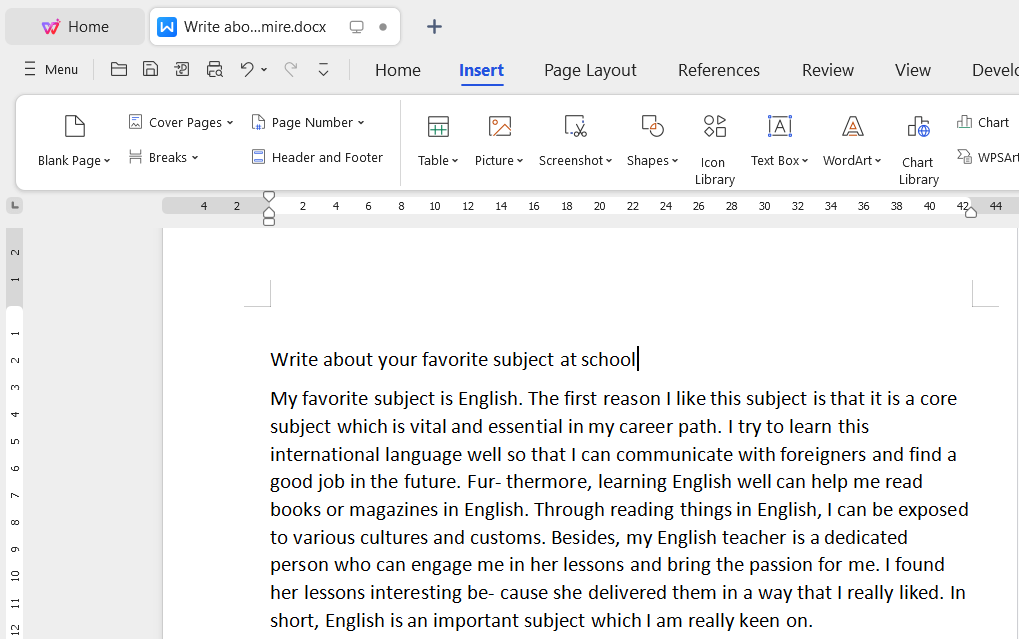Open the Page Layout ribbon tab
Image resolution: width=1019 pixels, height=639 pixels.
tap(590, 70)
